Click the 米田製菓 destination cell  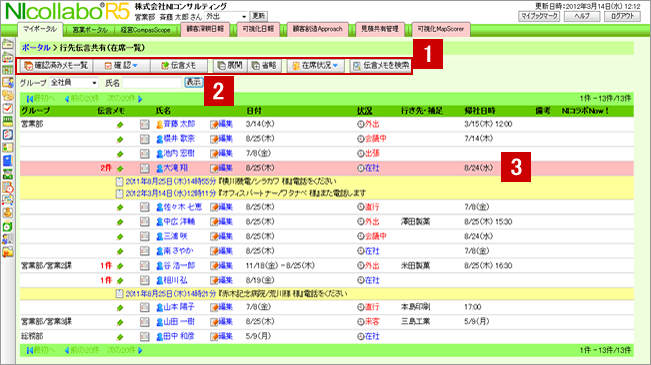pos(415,266)
